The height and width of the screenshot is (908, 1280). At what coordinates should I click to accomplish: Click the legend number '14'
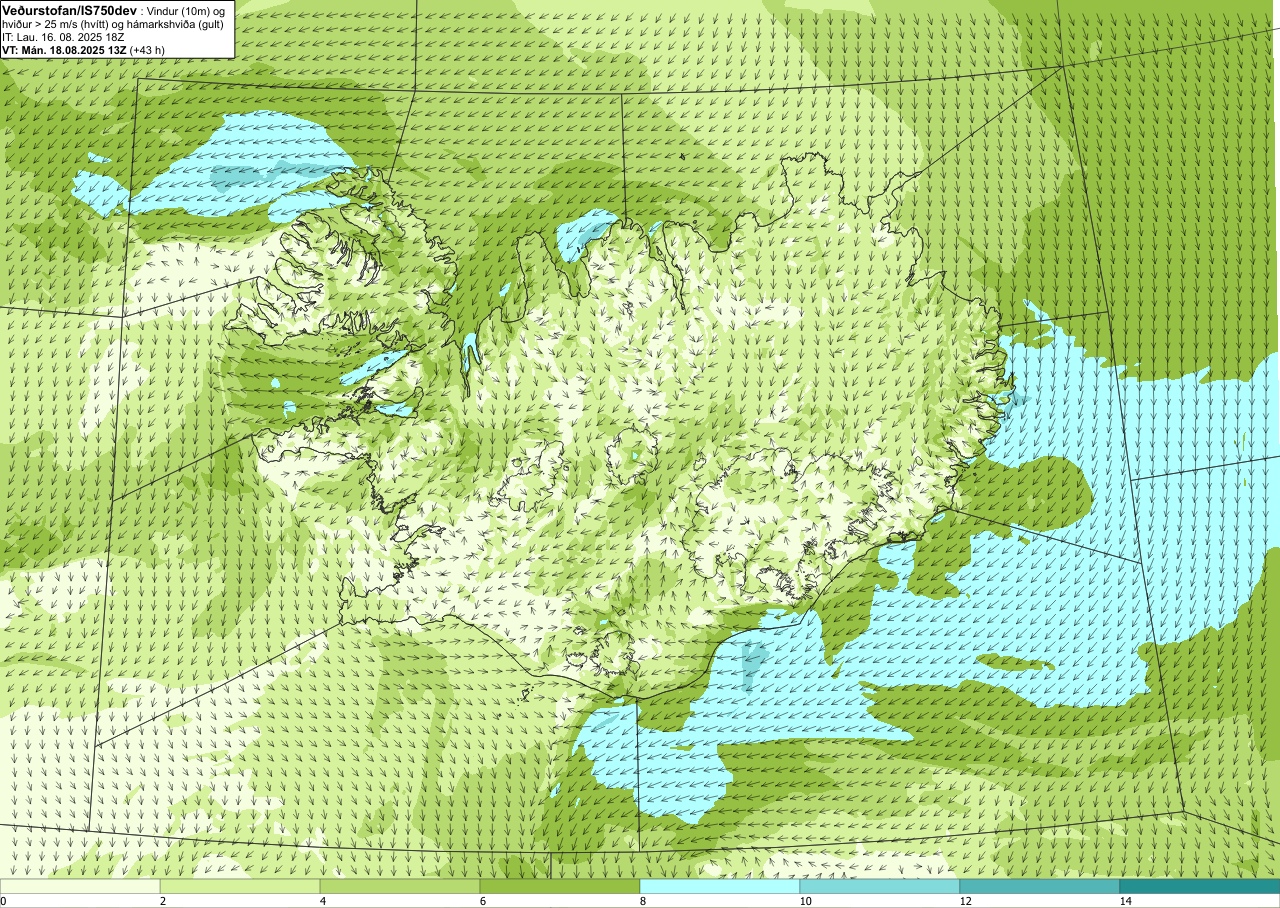(1126, 901)
